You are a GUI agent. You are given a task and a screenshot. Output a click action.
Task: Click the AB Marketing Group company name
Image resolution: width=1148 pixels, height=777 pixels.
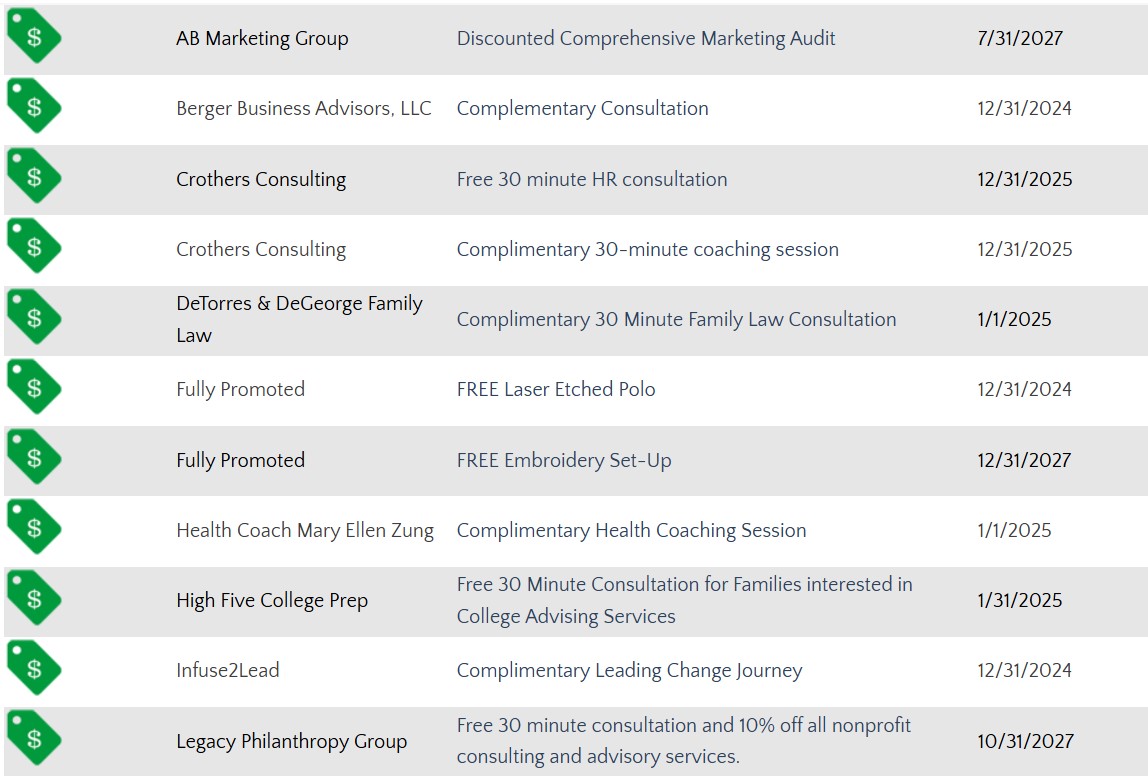[262, 38]
